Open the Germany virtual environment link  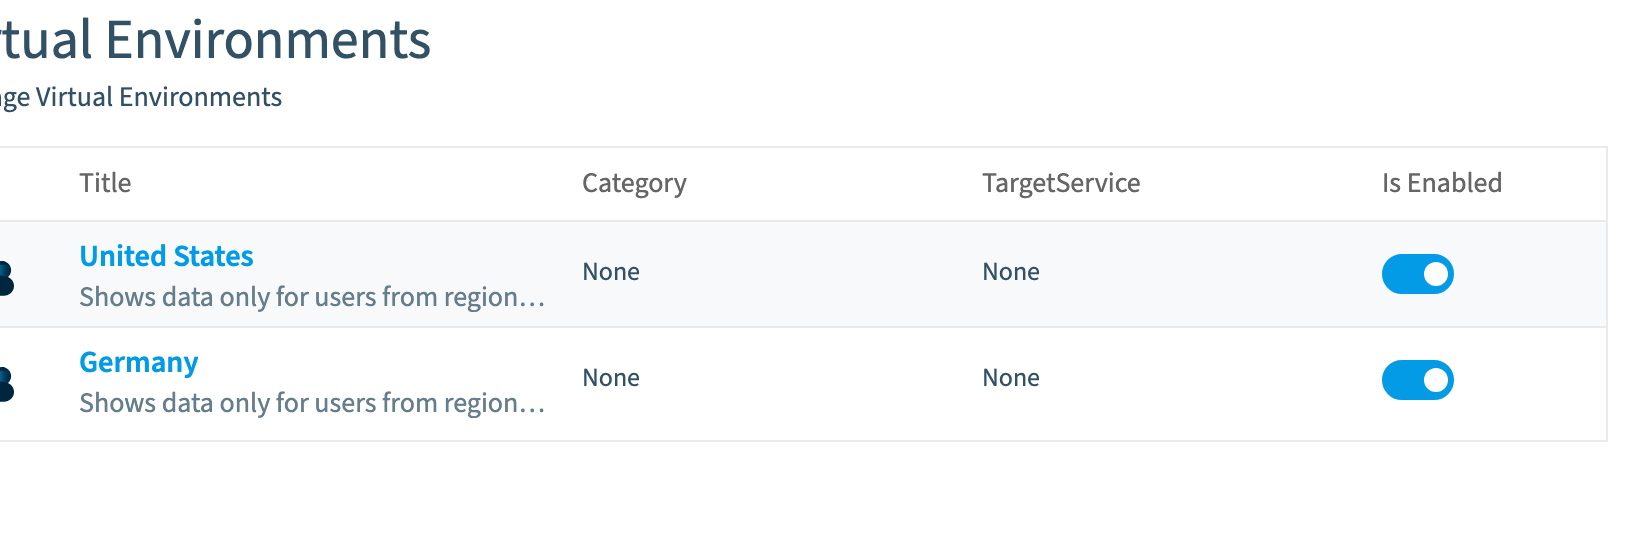pos(139,362)
